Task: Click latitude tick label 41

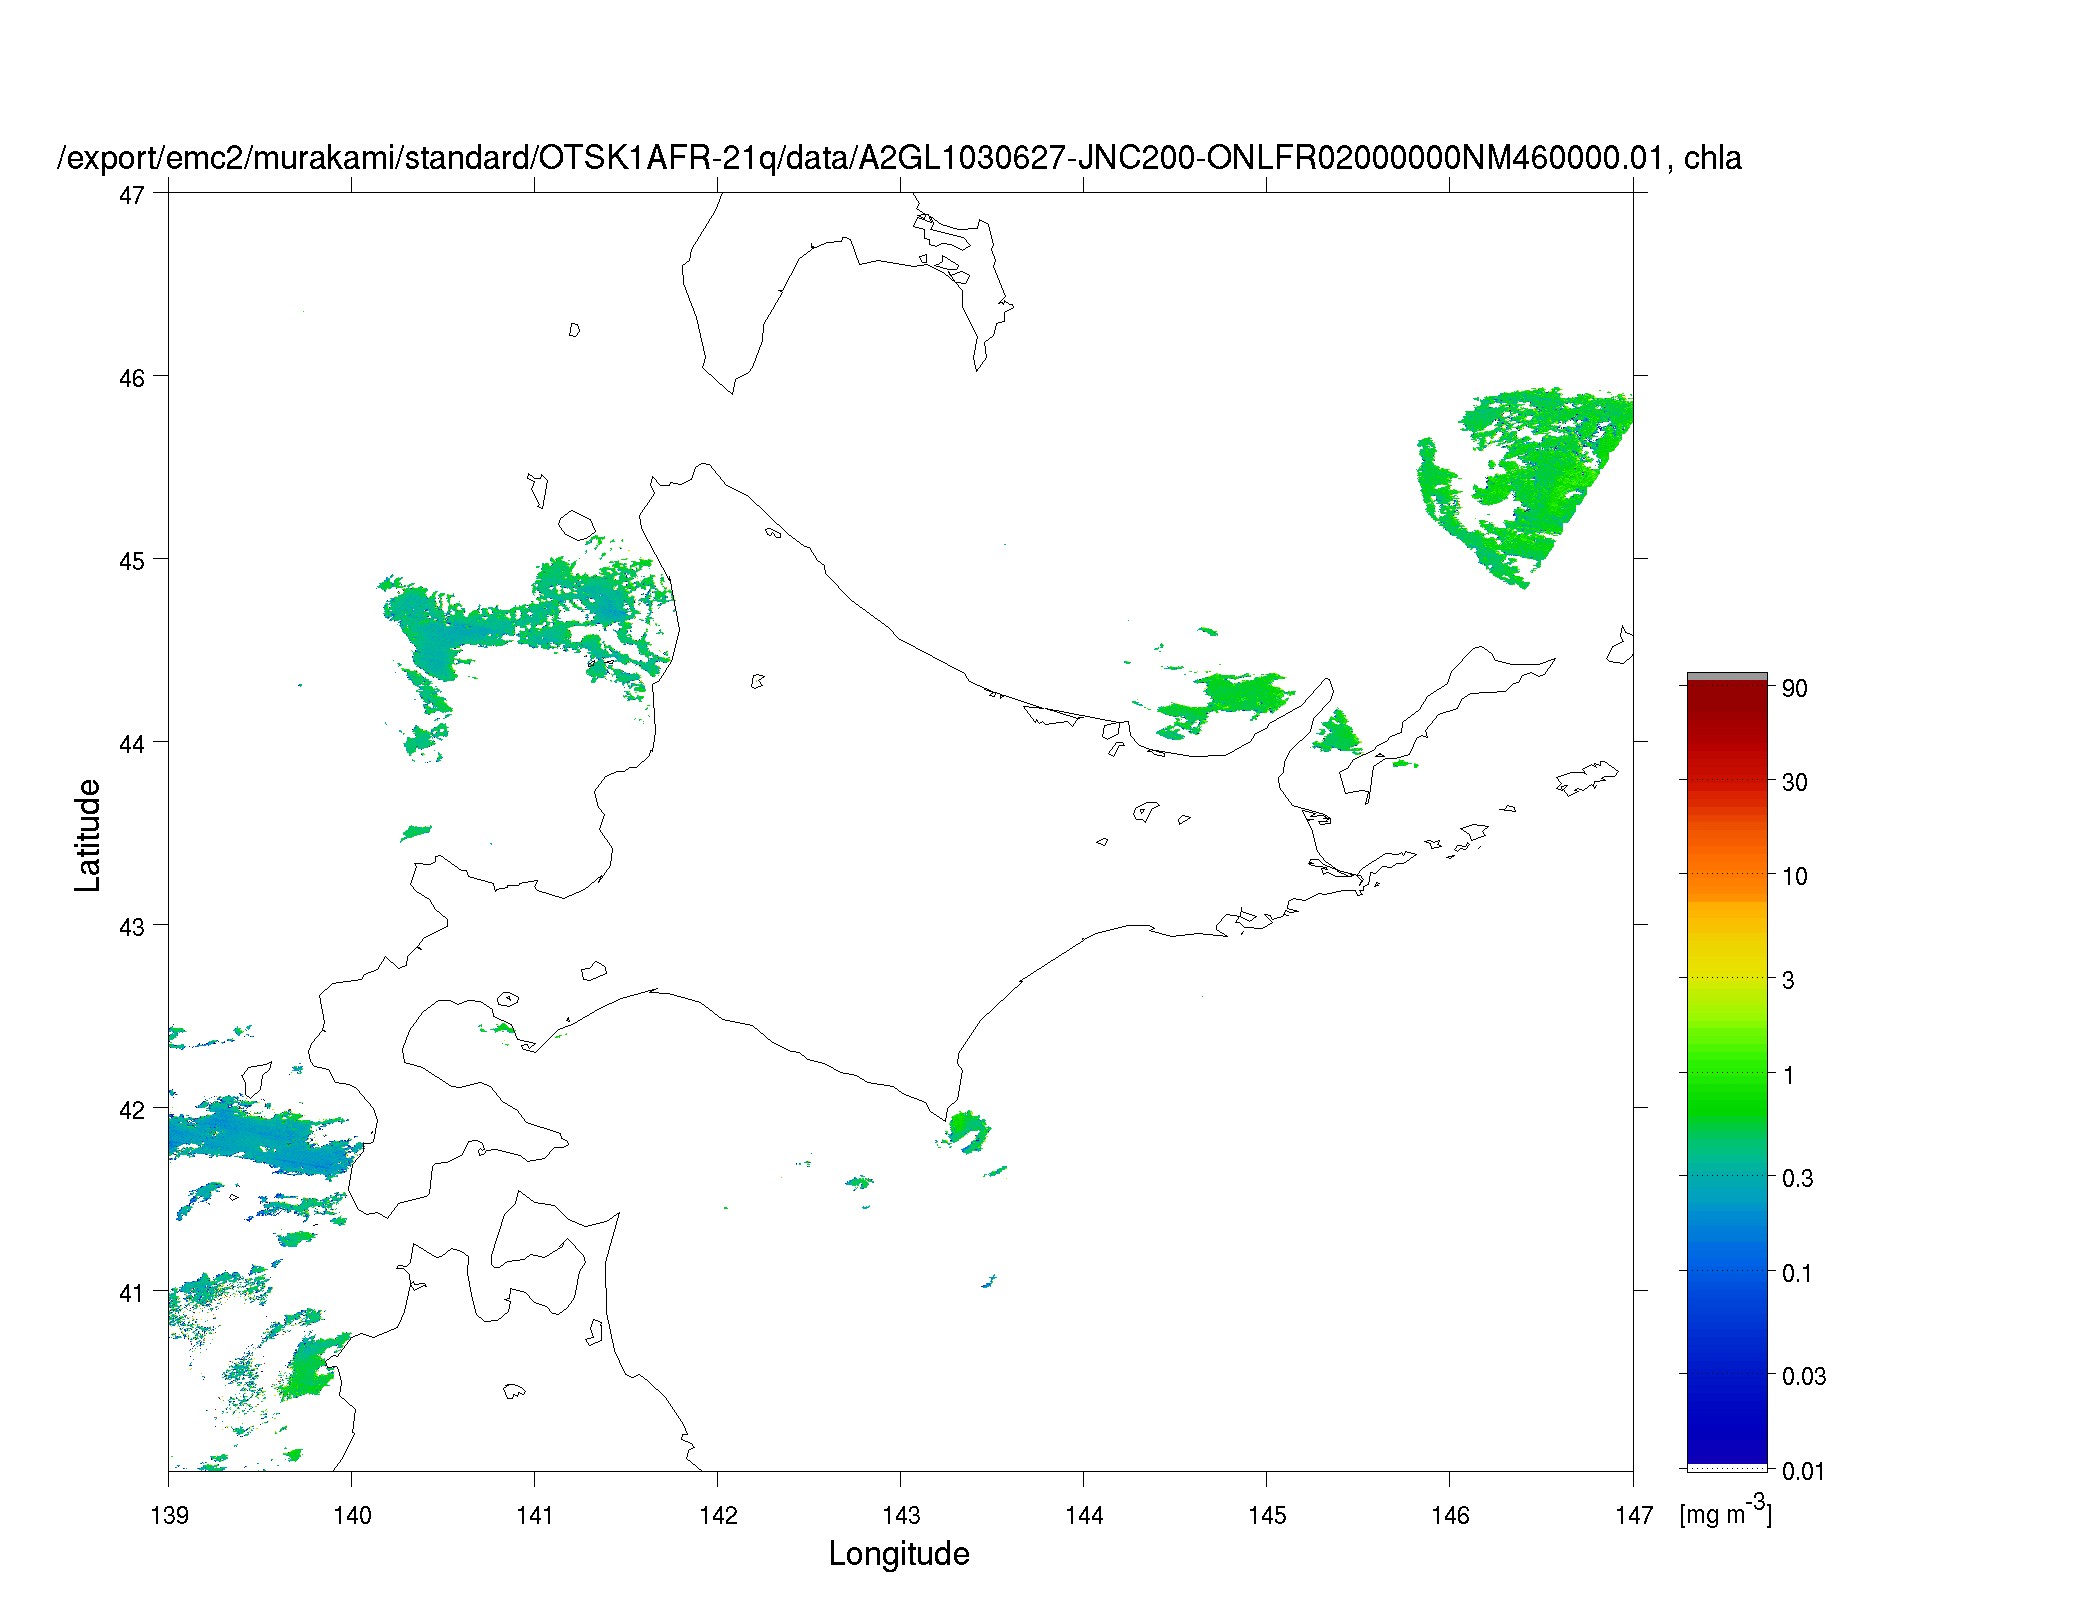Action: pyautogui.click(x=131, y=1293)
